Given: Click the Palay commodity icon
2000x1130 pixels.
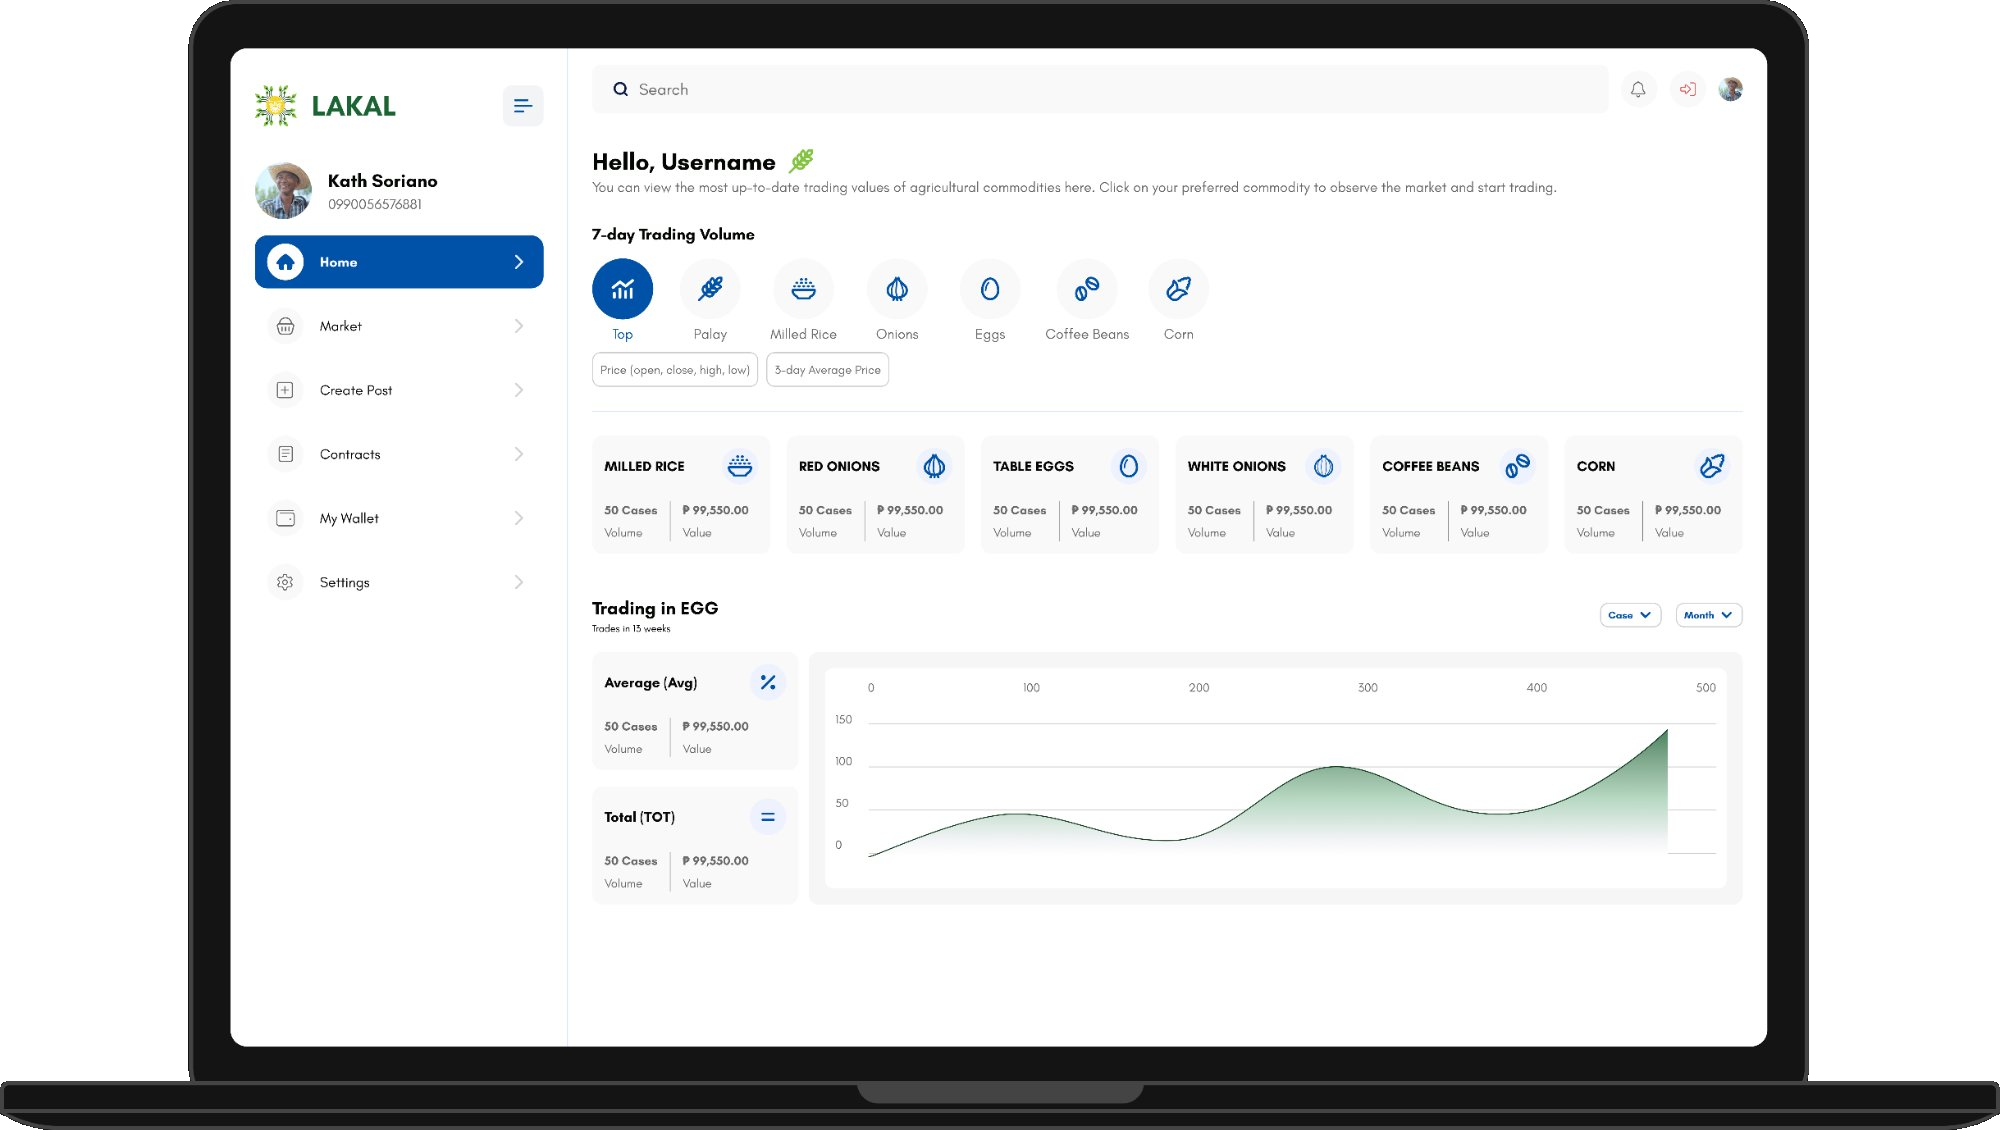Looking at the screenshot, I should pyautogui.click(x=710, y=288).
